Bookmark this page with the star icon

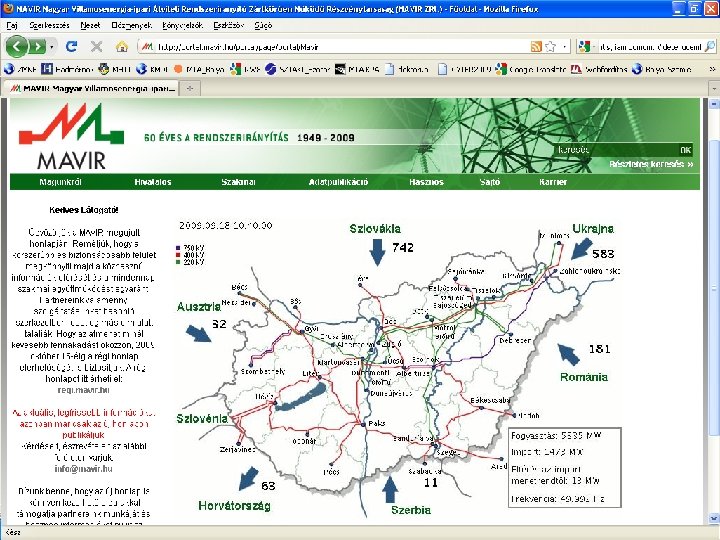(x=551, y=46)
